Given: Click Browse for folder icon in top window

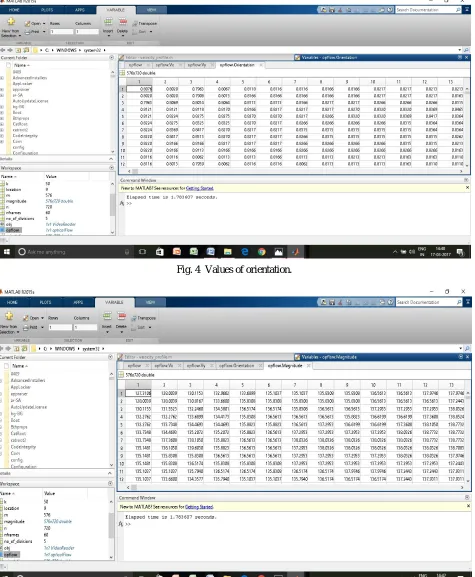Looking at the screenshot, I should (x=26, y=50).
